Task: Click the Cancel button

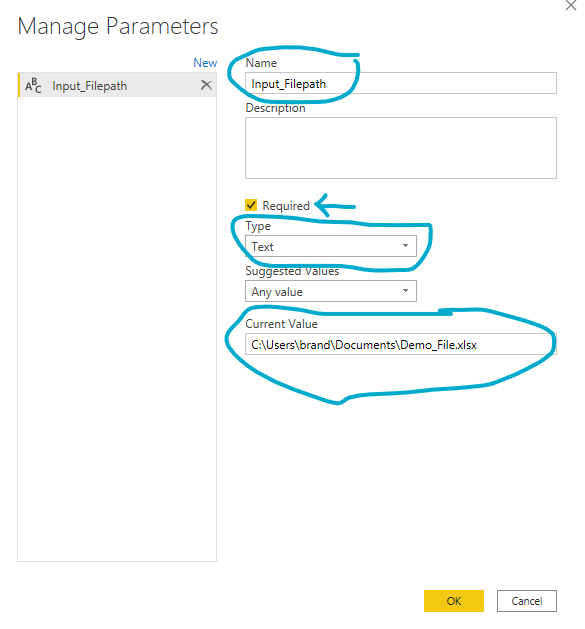Action: (527, 601)
